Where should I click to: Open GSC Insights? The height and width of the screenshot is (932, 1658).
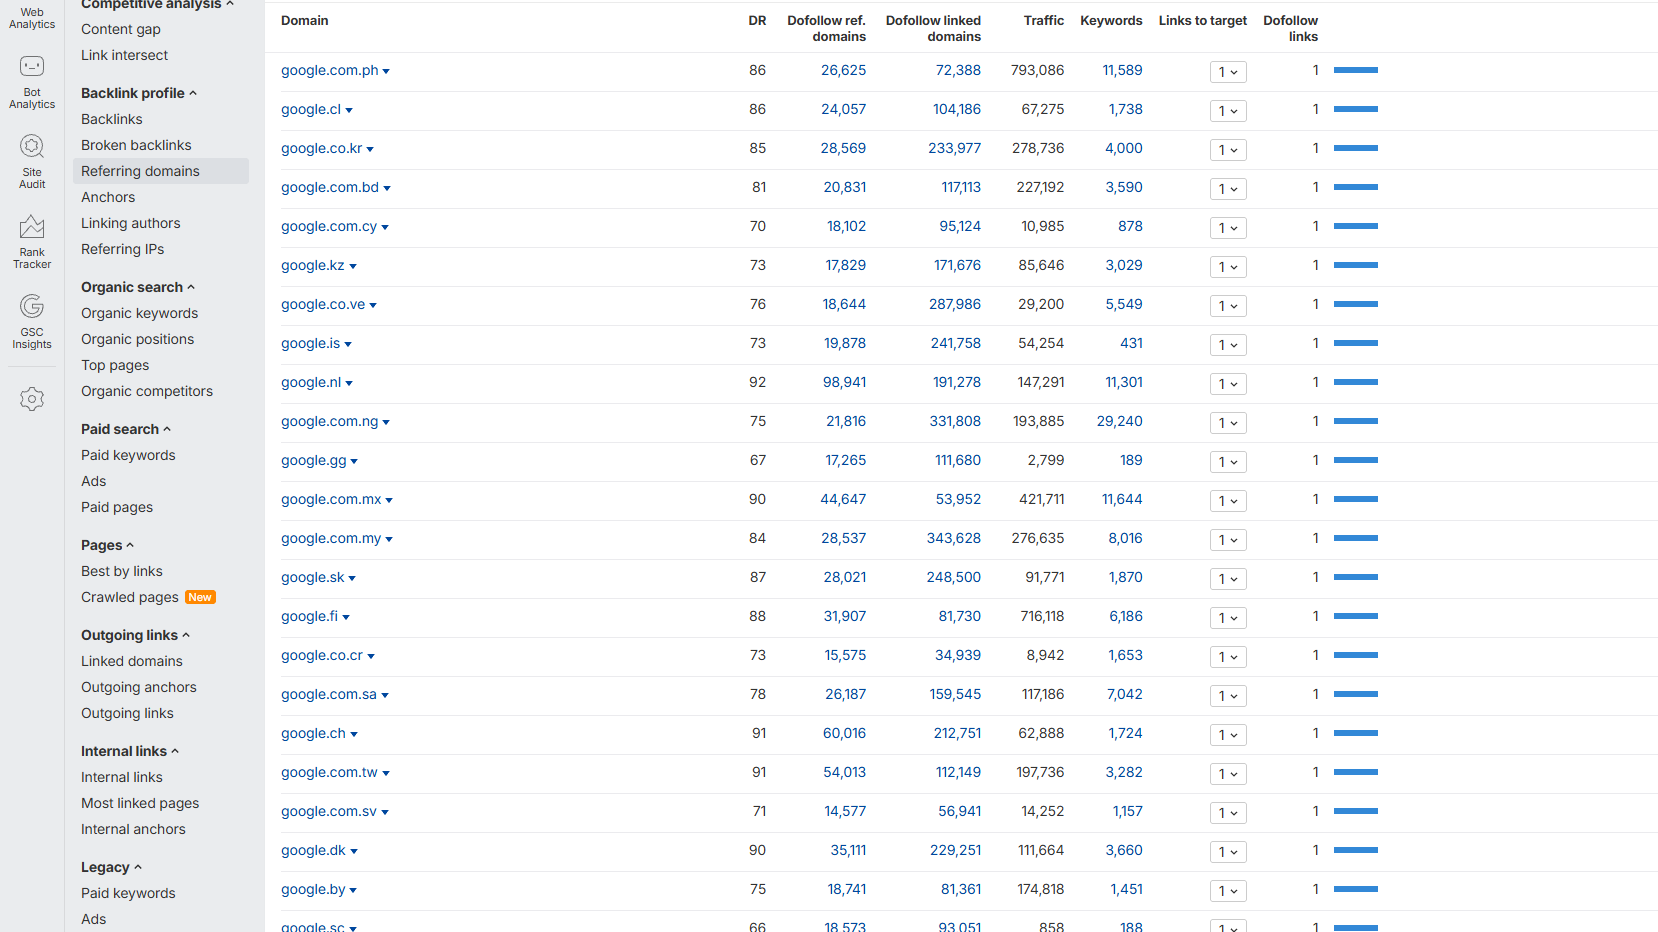pyautogui.click(x=32, y=322)
